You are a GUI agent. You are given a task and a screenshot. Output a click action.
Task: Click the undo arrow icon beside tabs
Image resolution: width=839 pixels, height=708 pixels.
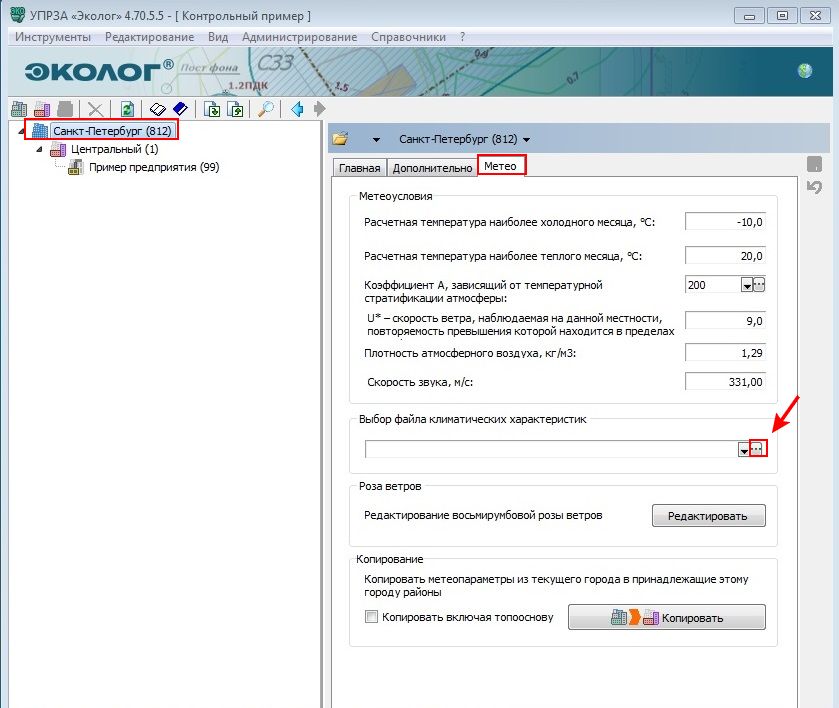(x=814, y=187)
